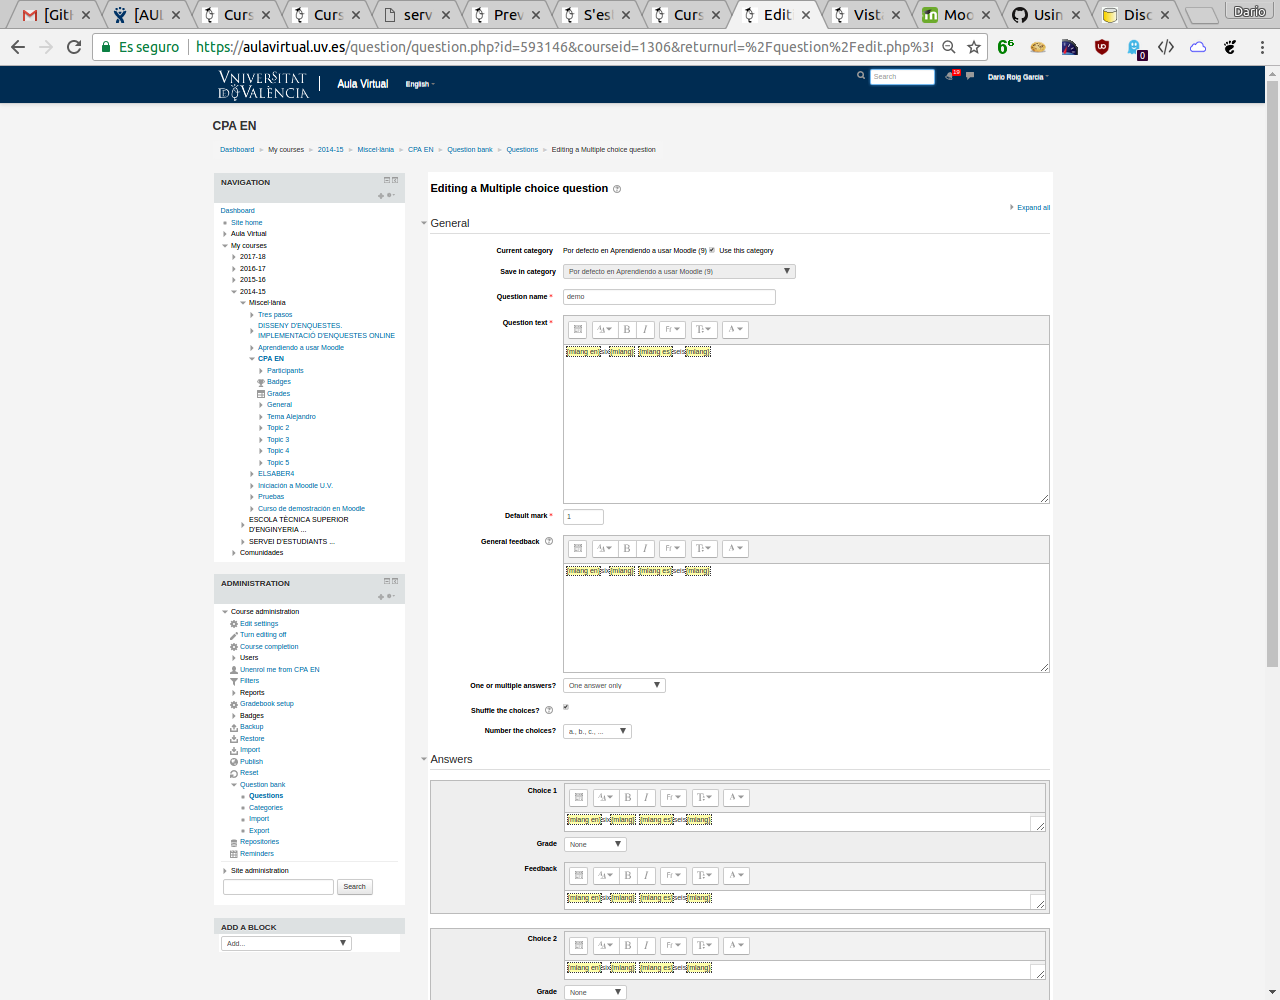Image resolution: width=1280 pixels, height=1000 pixels.
Task: Move the Navigation block with cross icon
Action: point(381,196)
